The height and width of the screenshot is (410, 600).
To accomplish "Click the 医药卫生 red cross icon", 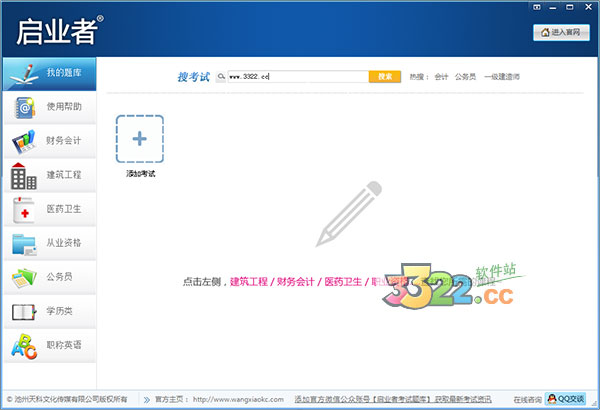I will click(24, 210).
